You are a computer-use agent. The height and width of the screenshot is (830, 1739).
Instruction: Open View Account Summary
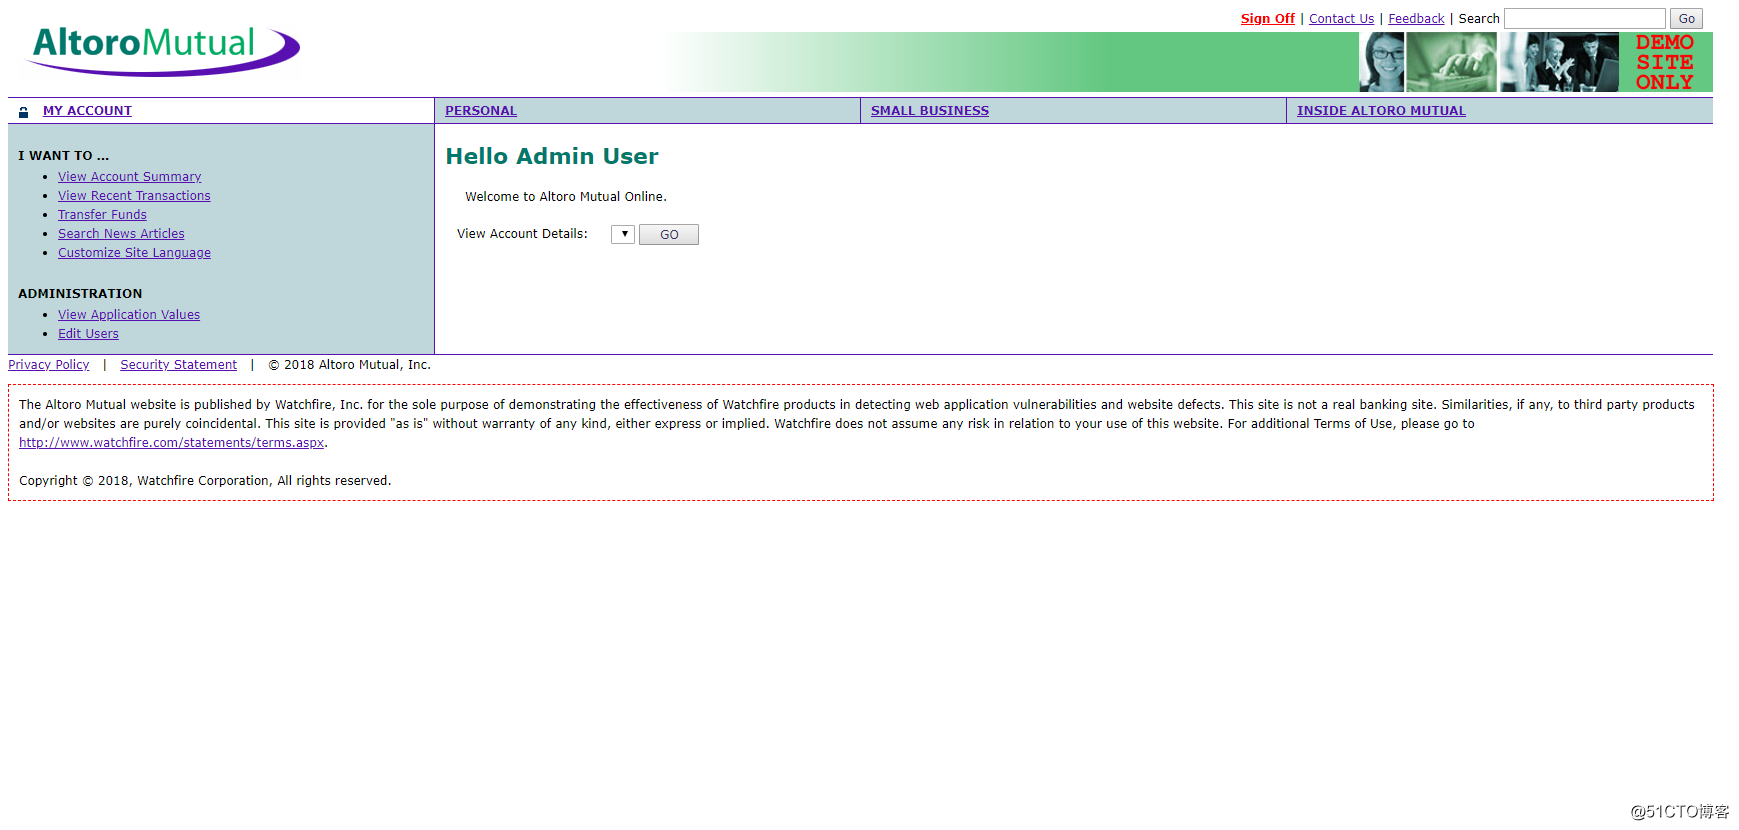pyautogui.click(x=130, y=177)
